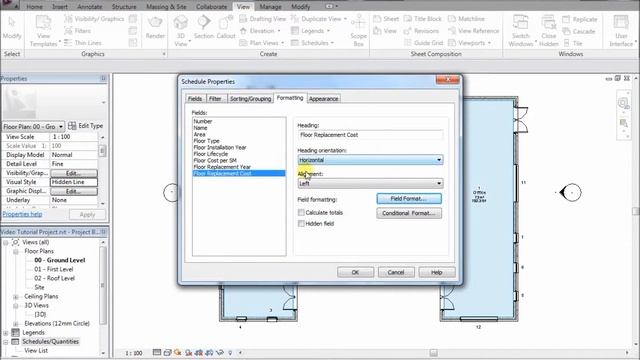Screen dimensions: 640x360
Task: Open User Interface options
Action: [x=621, y=31]
